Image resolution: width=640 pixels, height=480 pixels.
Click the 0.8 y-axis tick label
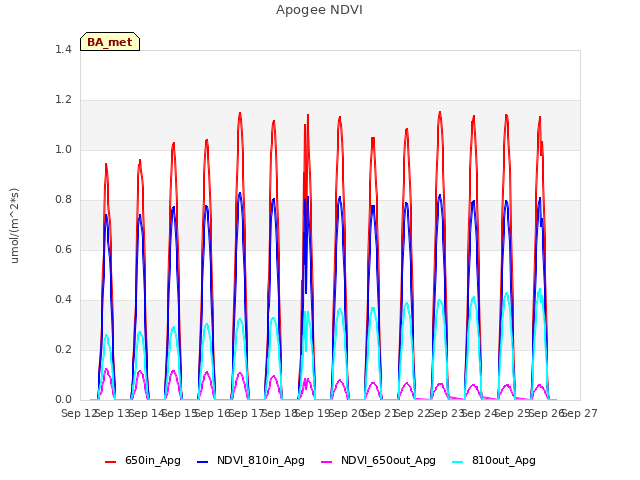63,200
